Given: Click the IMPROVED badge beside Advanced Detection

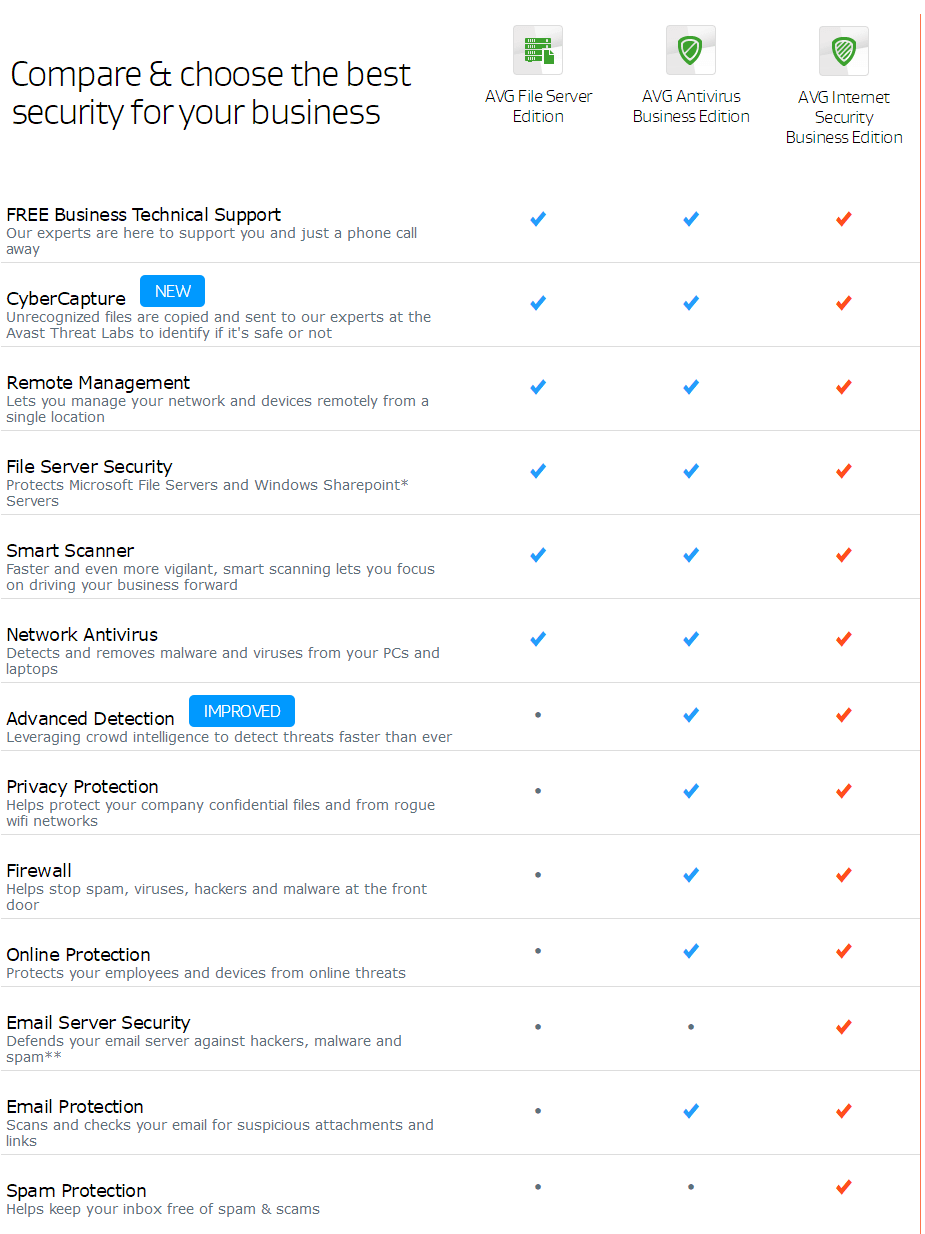Looking at the screenshot, I should pos(242,711).
